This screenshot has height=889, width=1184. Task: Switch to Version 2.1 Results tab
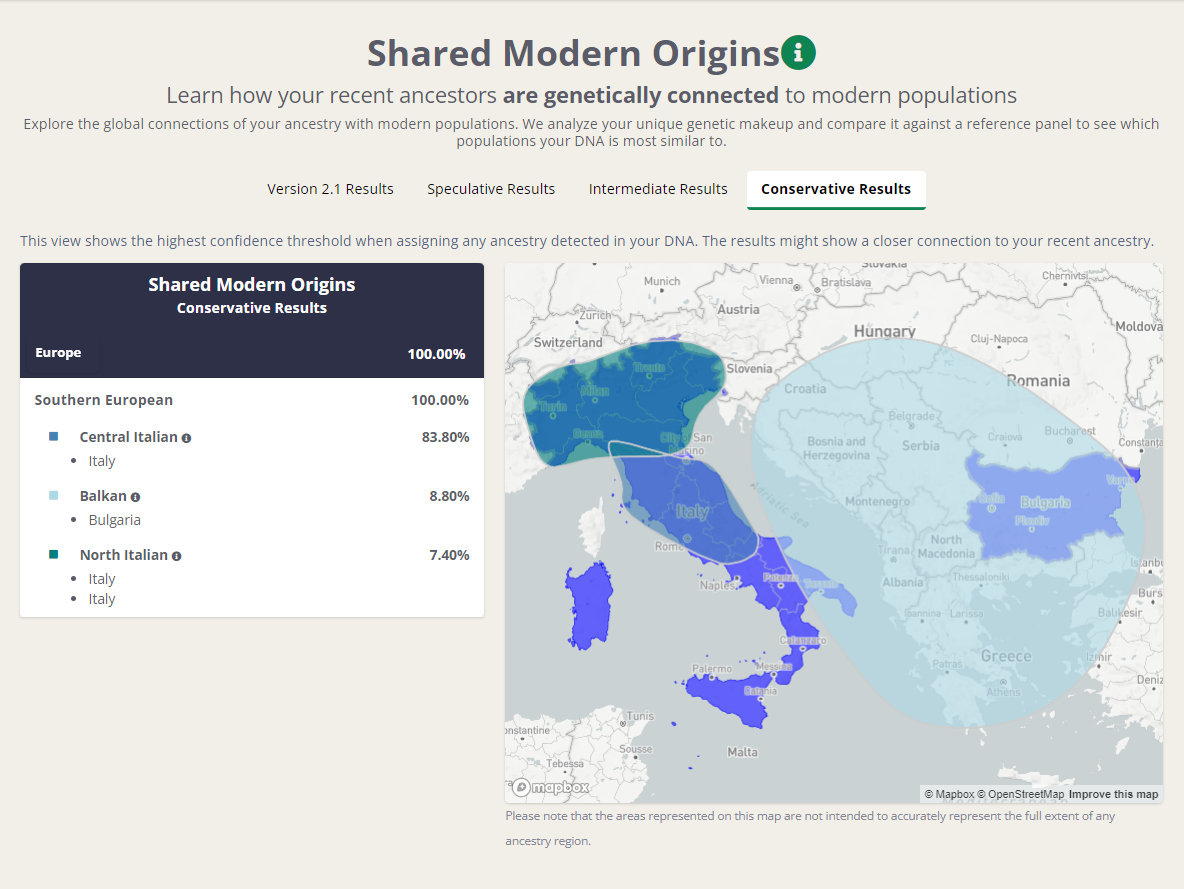(330, 189)
